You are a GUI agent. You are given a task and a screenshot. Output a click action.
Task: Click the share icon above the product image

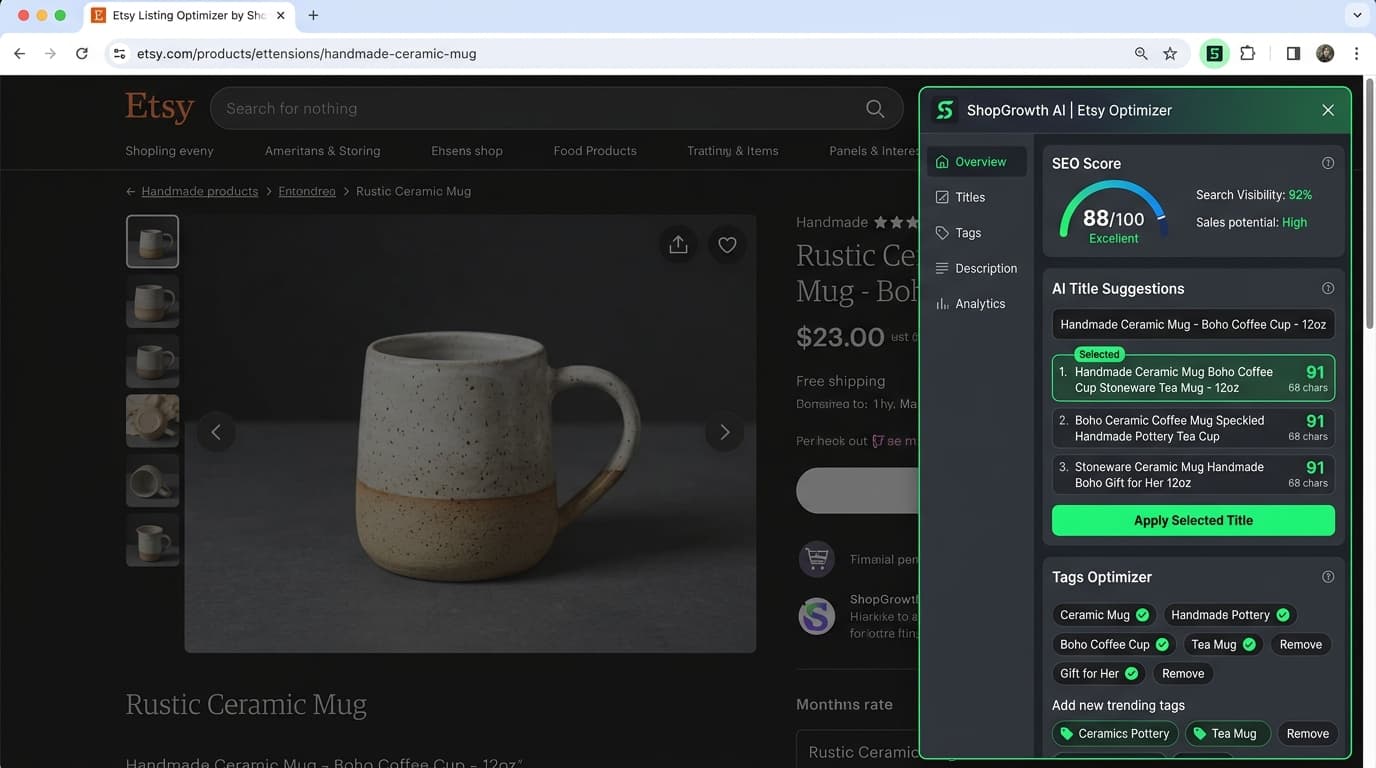coord(678,244)
